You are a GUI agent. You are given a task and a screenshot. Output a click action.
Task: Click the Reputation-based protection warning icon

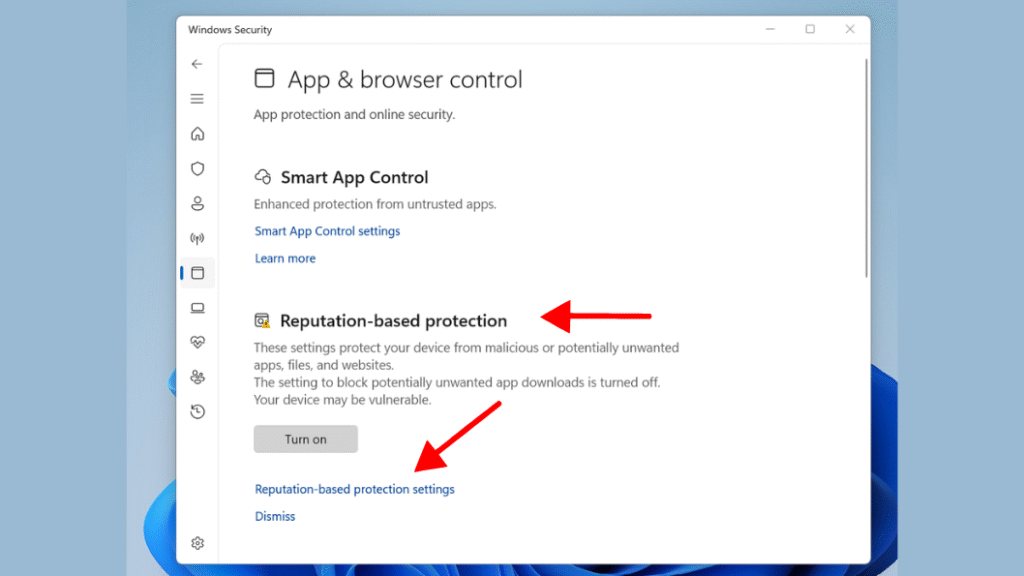(x=262, y=321)
